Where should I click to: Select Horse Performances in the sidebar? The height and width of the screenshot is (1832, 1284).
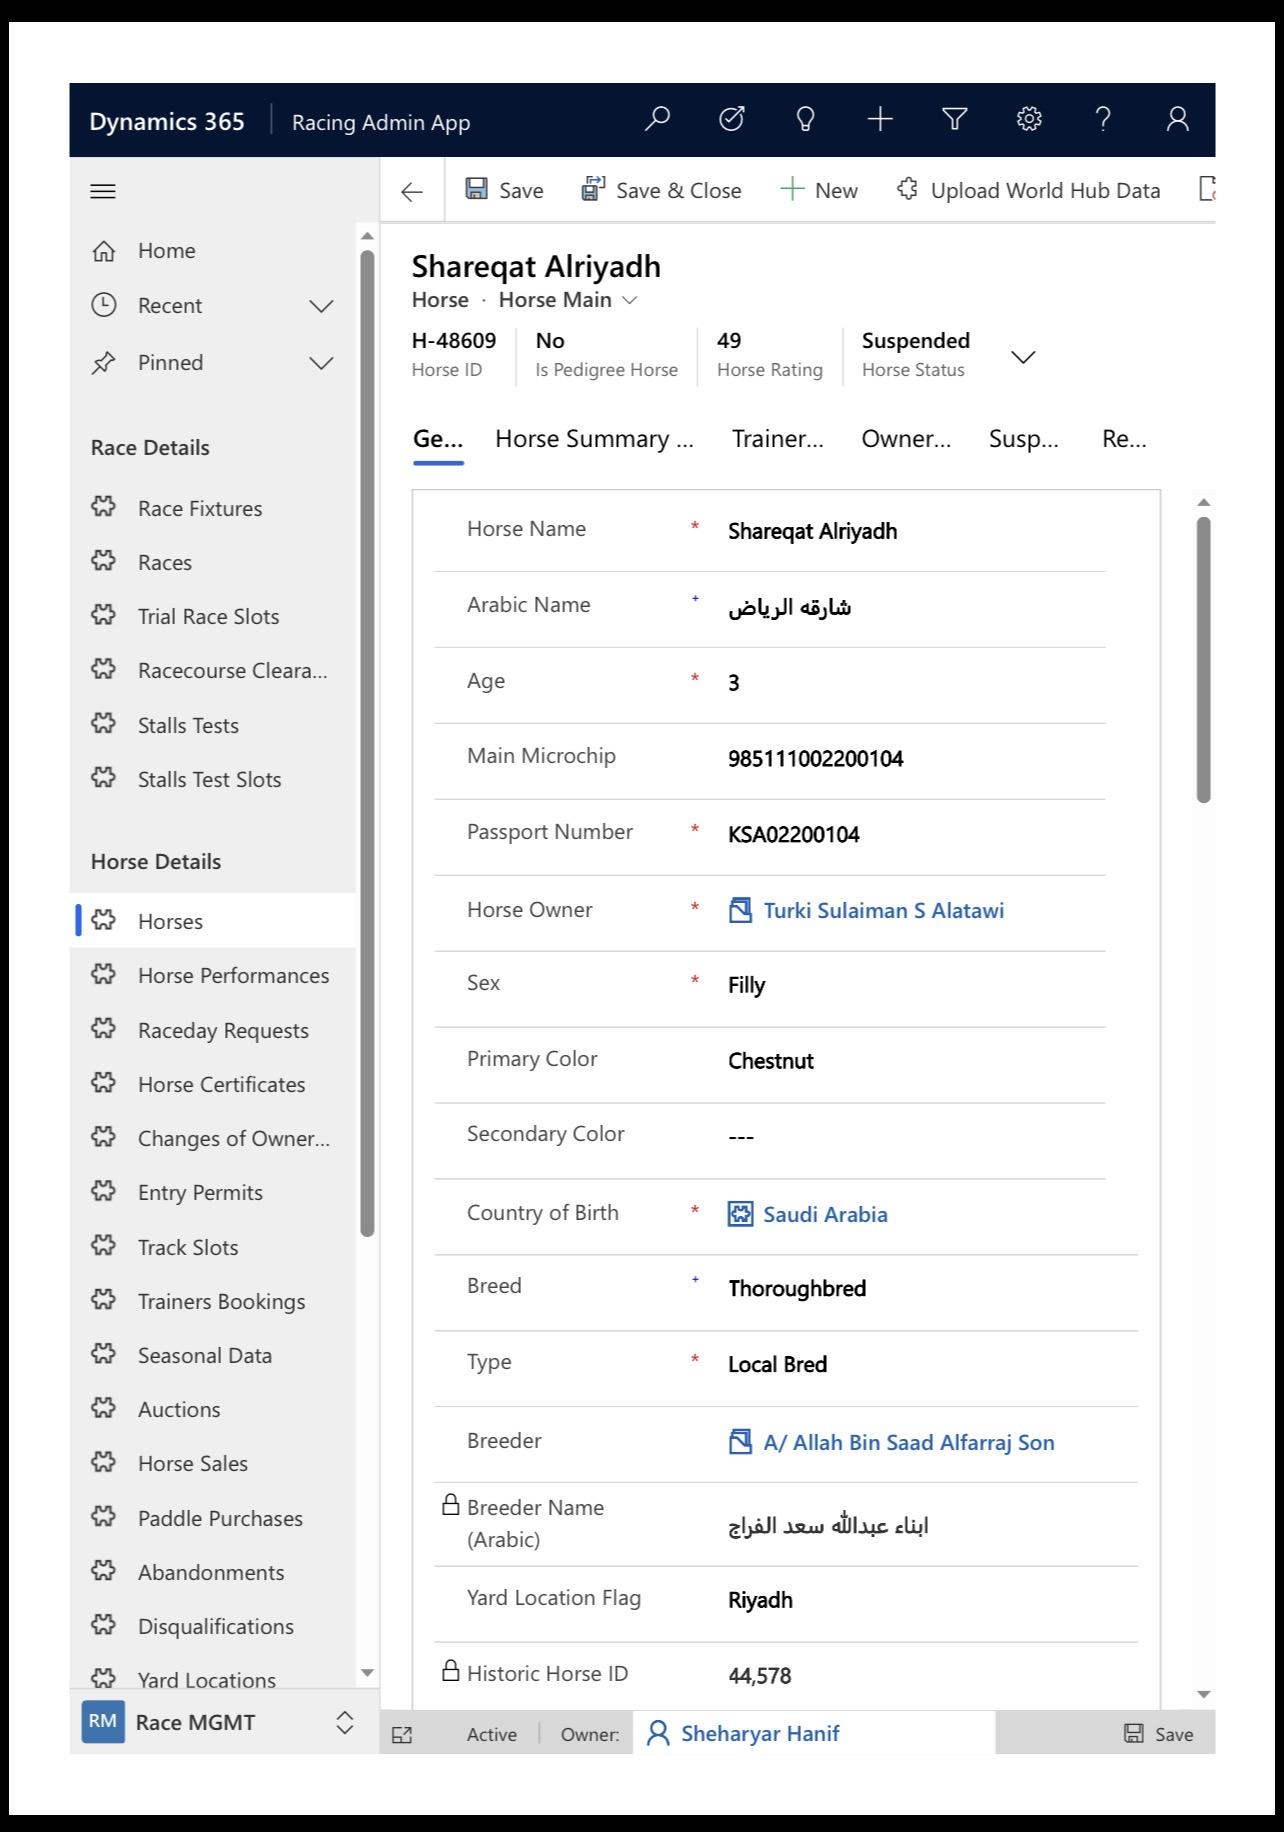pos(233,976)
